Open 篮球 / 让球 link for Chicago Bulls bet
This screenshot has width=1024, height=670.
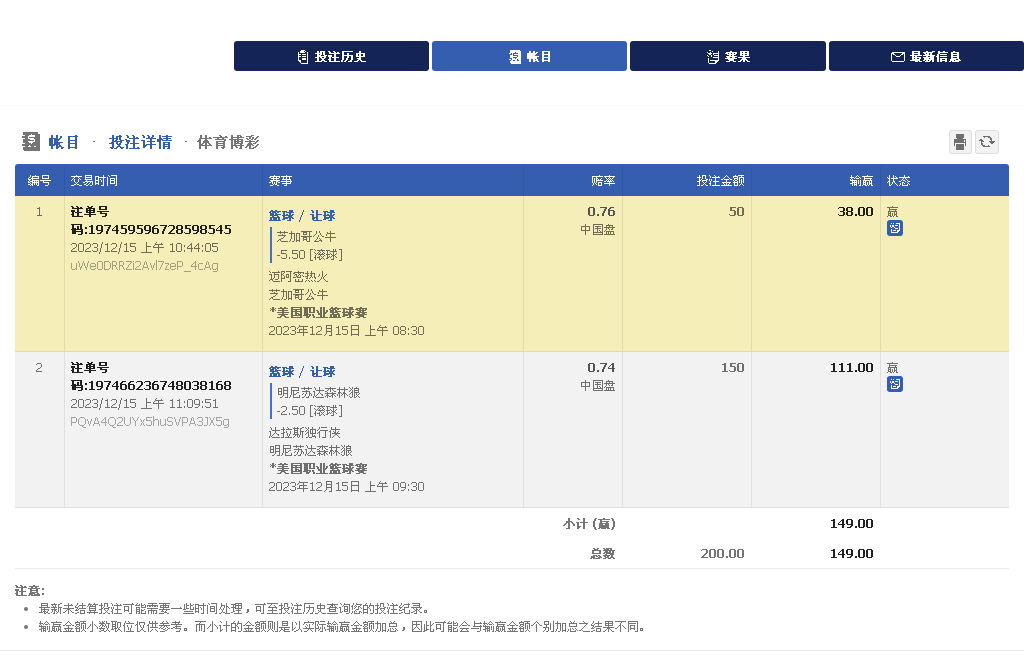[x=302, y=216]
